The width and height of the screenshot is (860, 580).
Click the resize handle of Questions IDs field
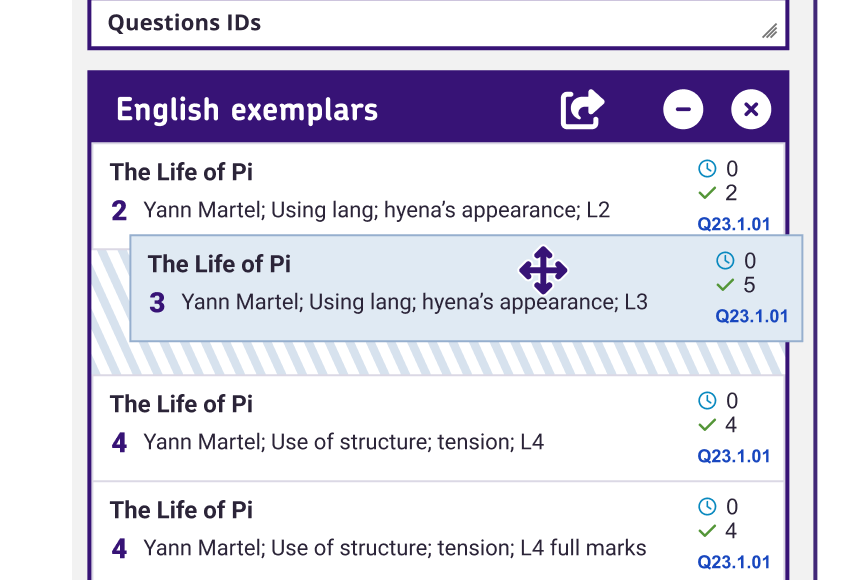pos(769,31)
